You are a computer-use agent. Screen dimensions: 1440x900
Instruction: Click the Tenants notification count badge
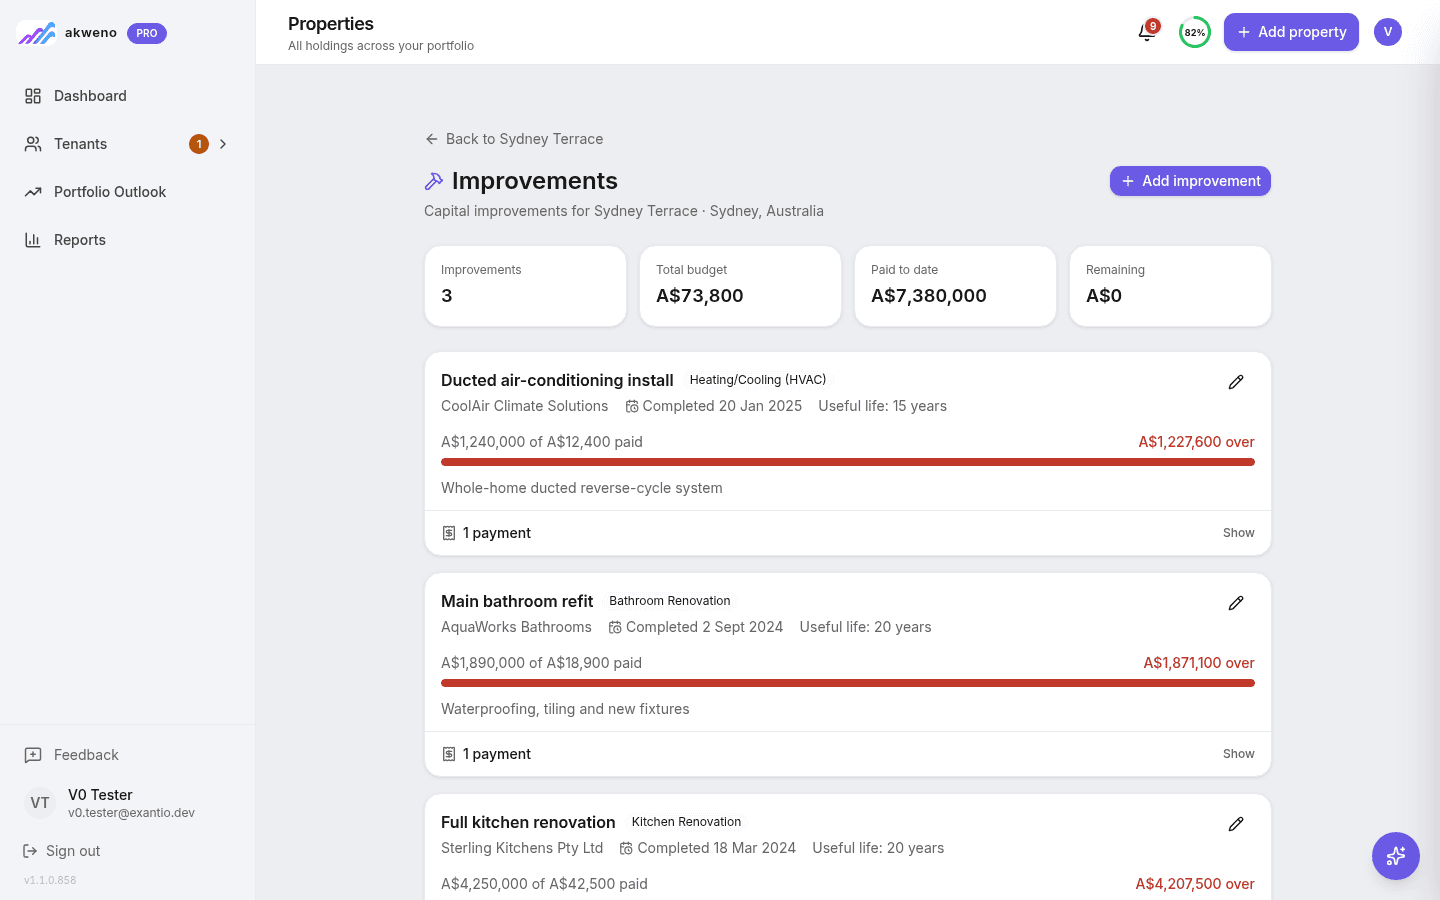tap(199, 144)
